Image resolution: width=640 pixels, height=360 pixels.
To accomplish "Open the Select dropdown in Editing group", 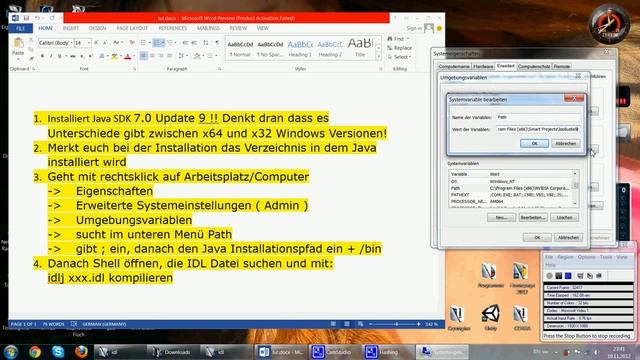I will coord(410,57).
